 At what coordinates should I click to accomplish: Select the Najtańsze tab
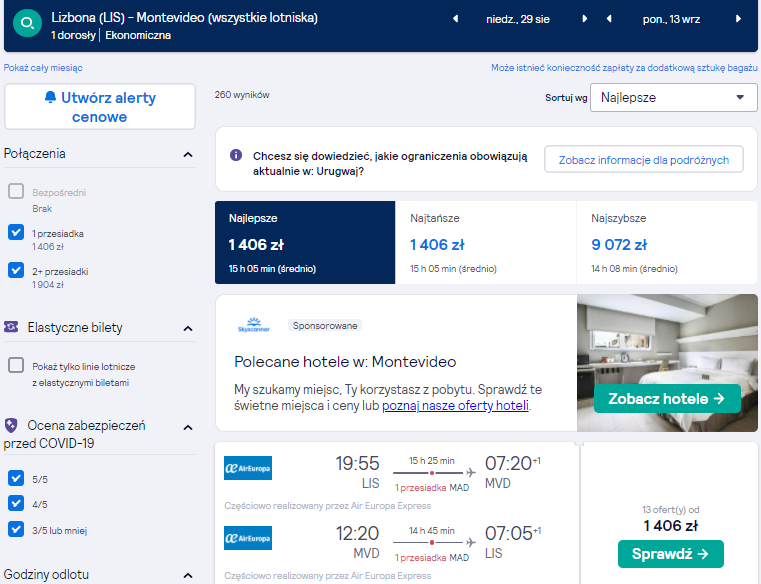tap(485, 242)
